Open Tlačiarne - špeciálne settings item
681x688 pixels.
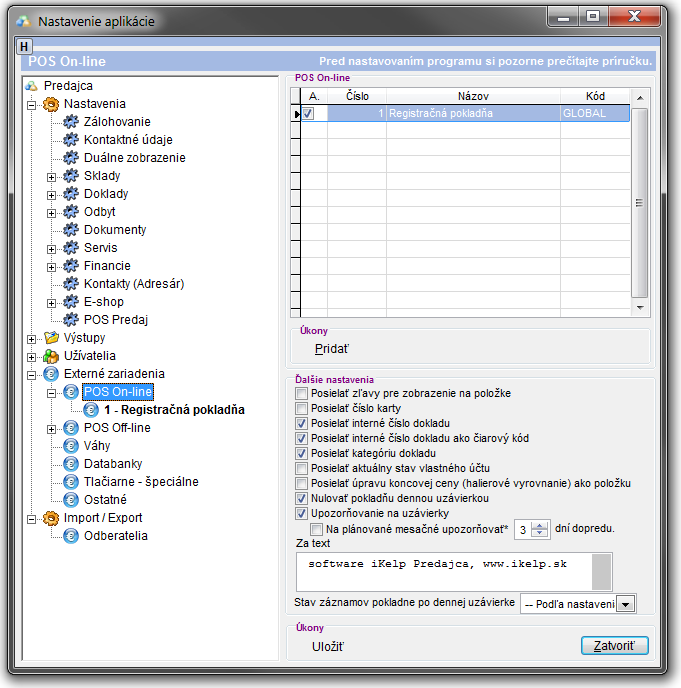[x=141, y=482]
